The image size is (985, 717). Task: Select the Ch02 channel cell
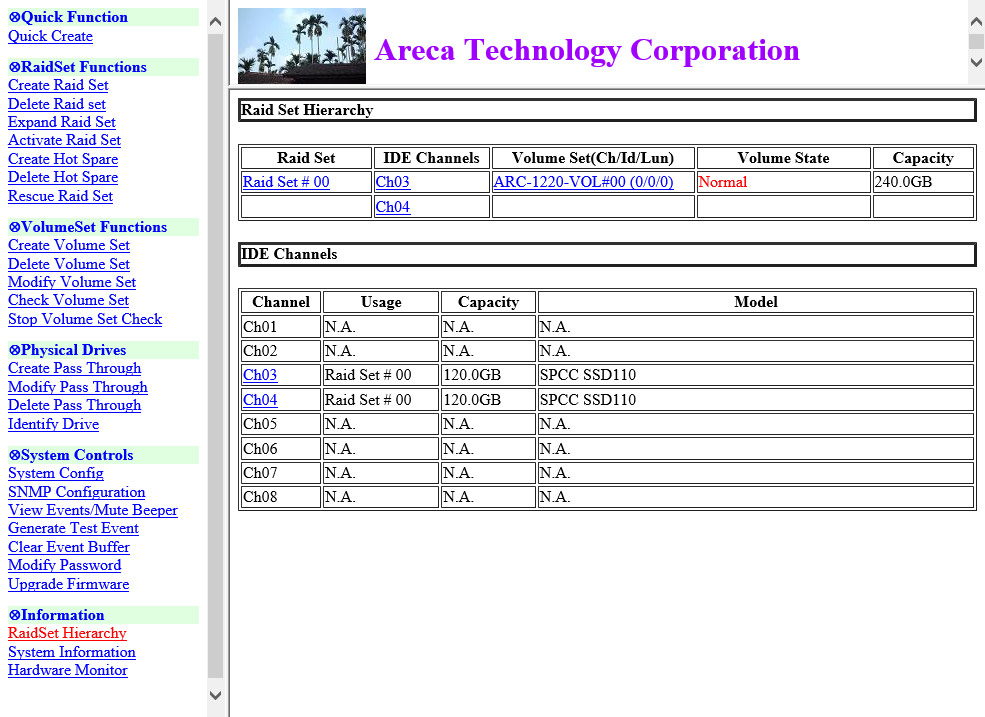point(281,351)
